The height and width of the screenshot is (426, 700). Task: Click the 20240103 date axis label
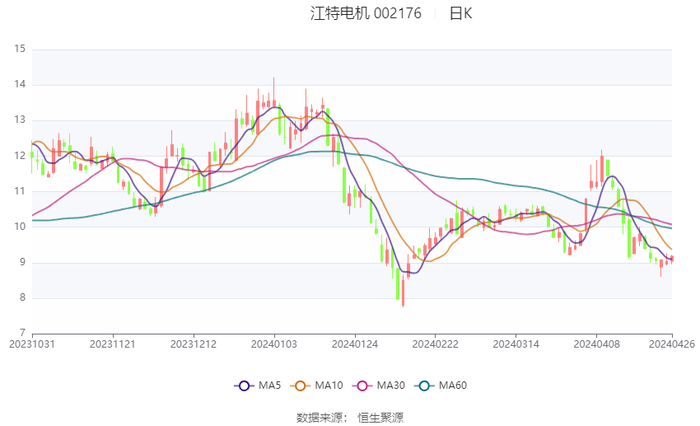(273, 343)
